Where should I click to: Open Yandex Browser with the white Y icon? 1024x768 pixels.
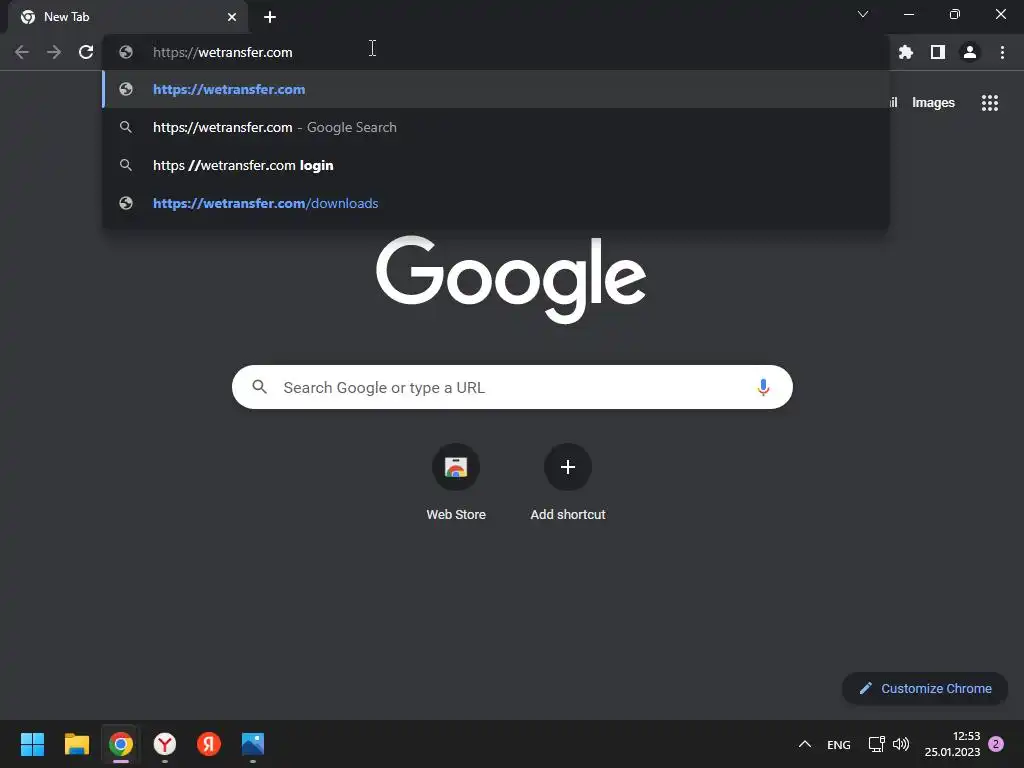[x=165, y=744]
